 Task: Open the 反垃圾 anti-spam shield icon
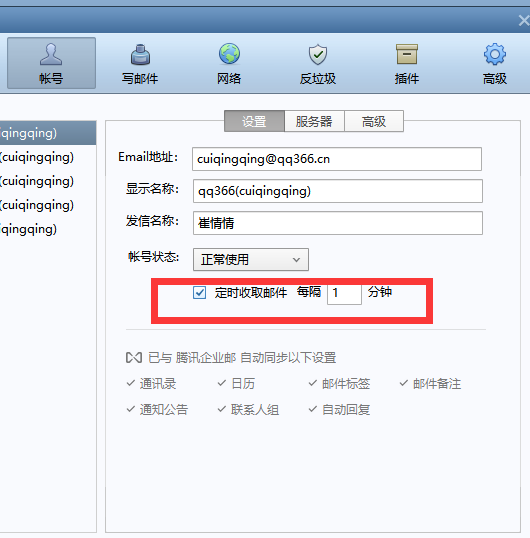318,54
